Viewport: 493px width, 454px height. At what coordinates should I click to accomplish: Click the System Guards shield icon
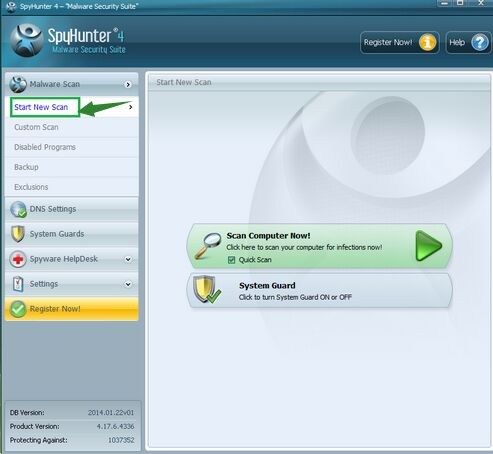(18, 234)
